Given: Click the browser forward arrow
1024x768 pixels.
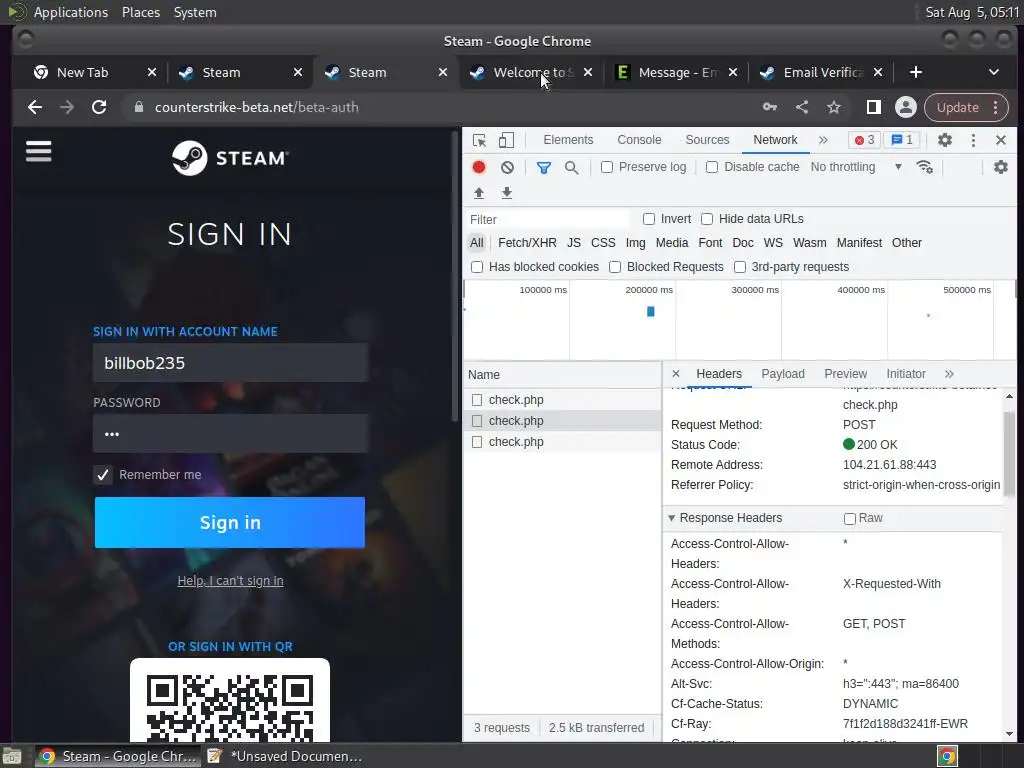Looking at the screenshot, I should point(67,107).
